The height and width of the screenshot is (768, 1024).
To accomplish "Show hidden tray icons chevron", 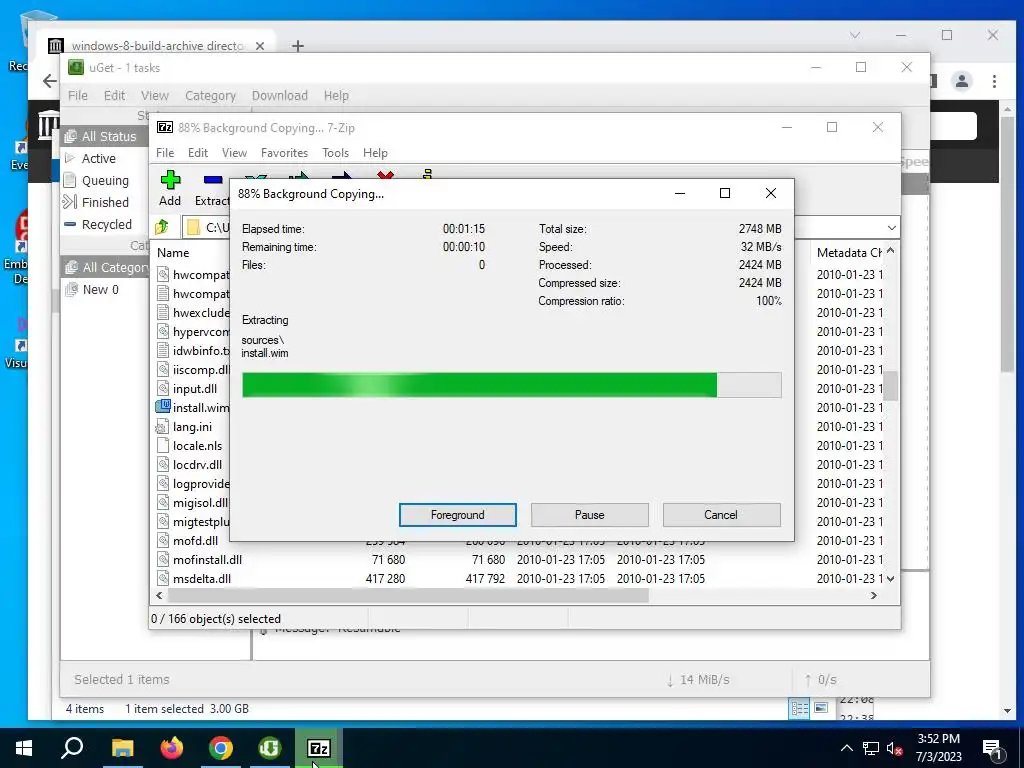I will click(x=846, y=748).
